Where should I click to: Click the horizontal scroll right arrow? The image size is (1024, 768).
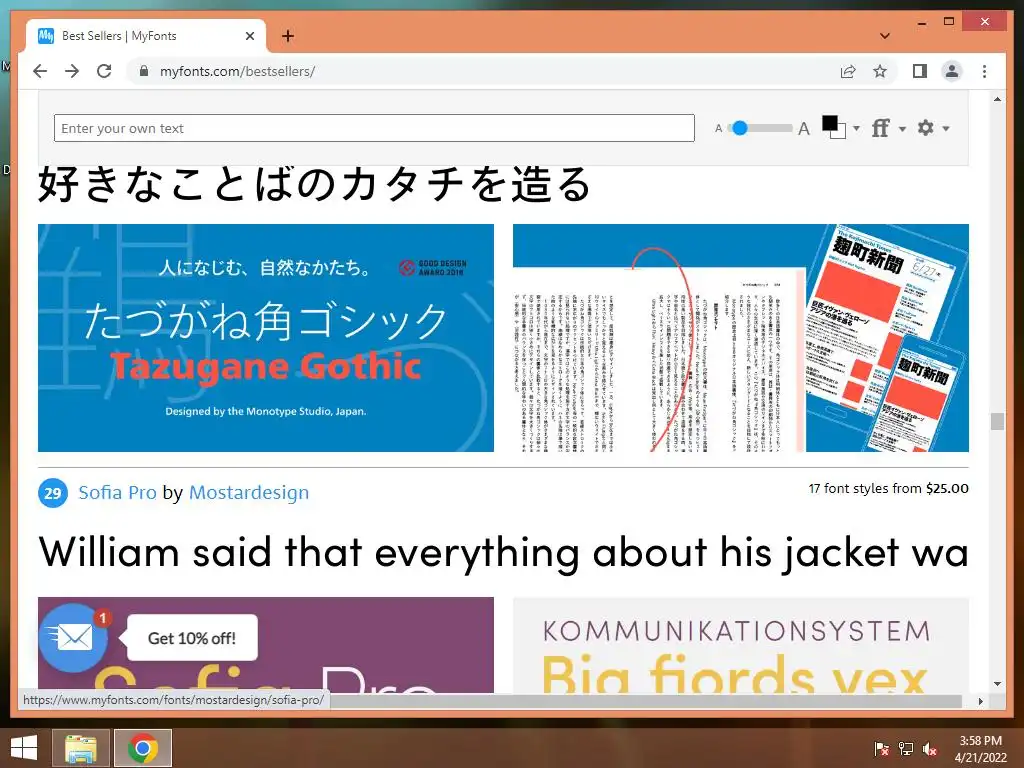point(980,701)
